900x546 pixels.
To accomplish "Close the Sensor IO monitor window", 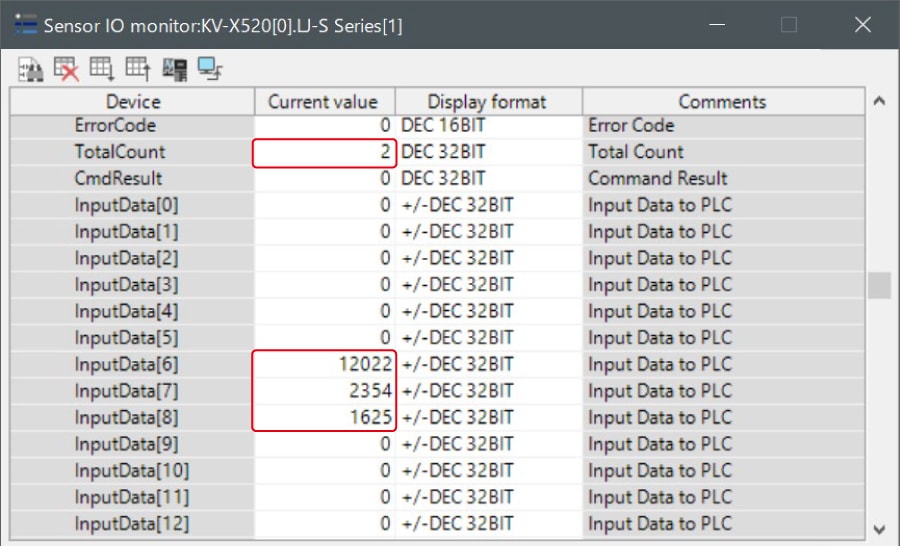I will (x=862, y=25).
